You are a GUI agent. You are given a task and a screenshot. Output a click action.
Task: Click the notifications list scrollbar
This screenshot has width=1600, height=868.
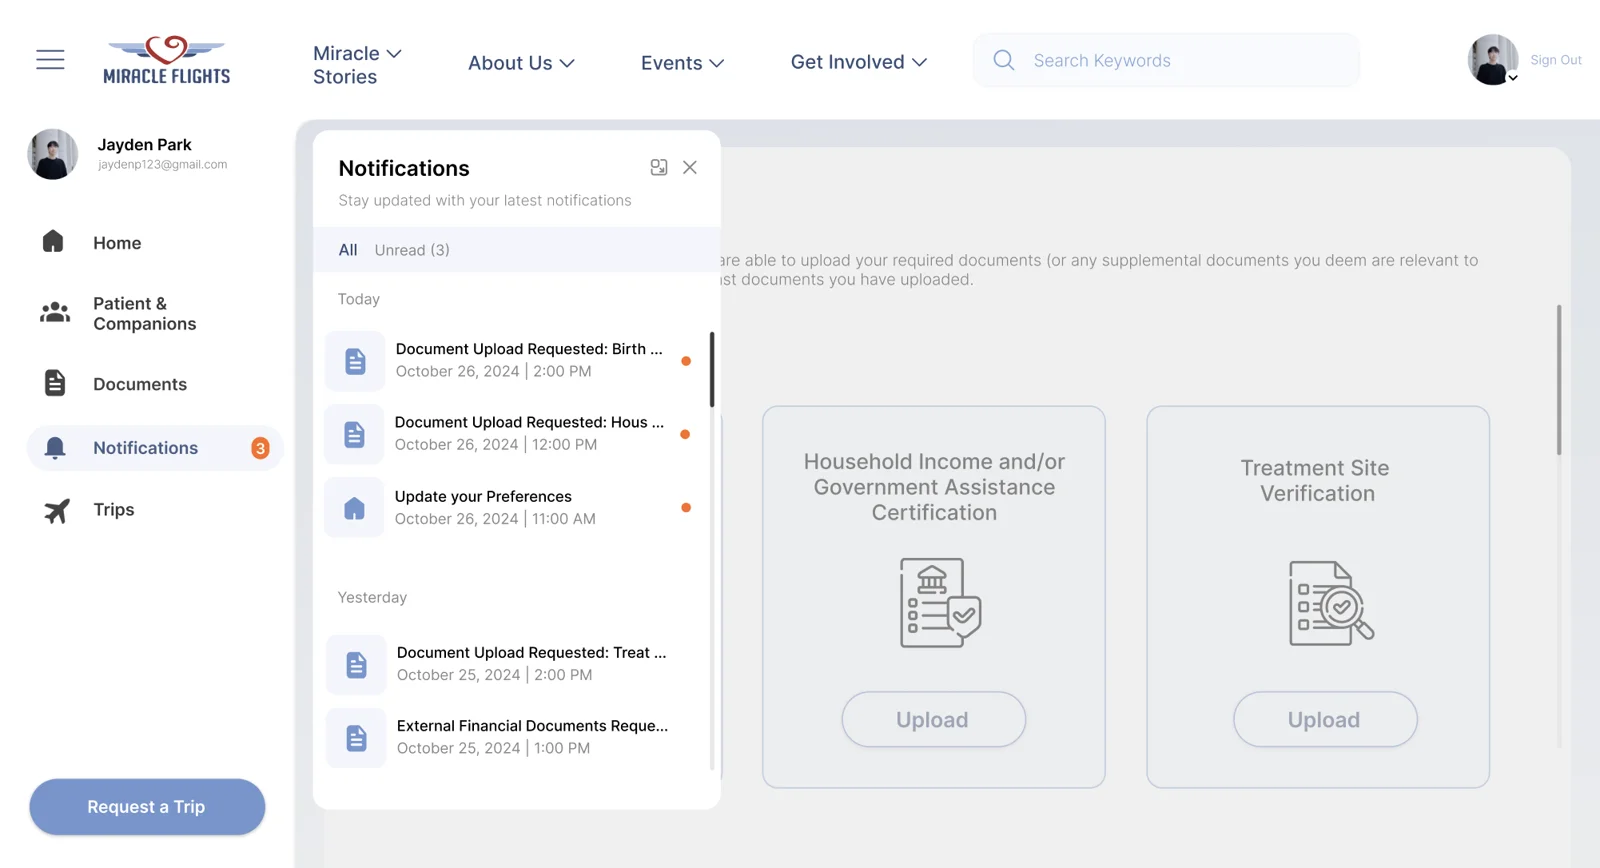(712, 369)
